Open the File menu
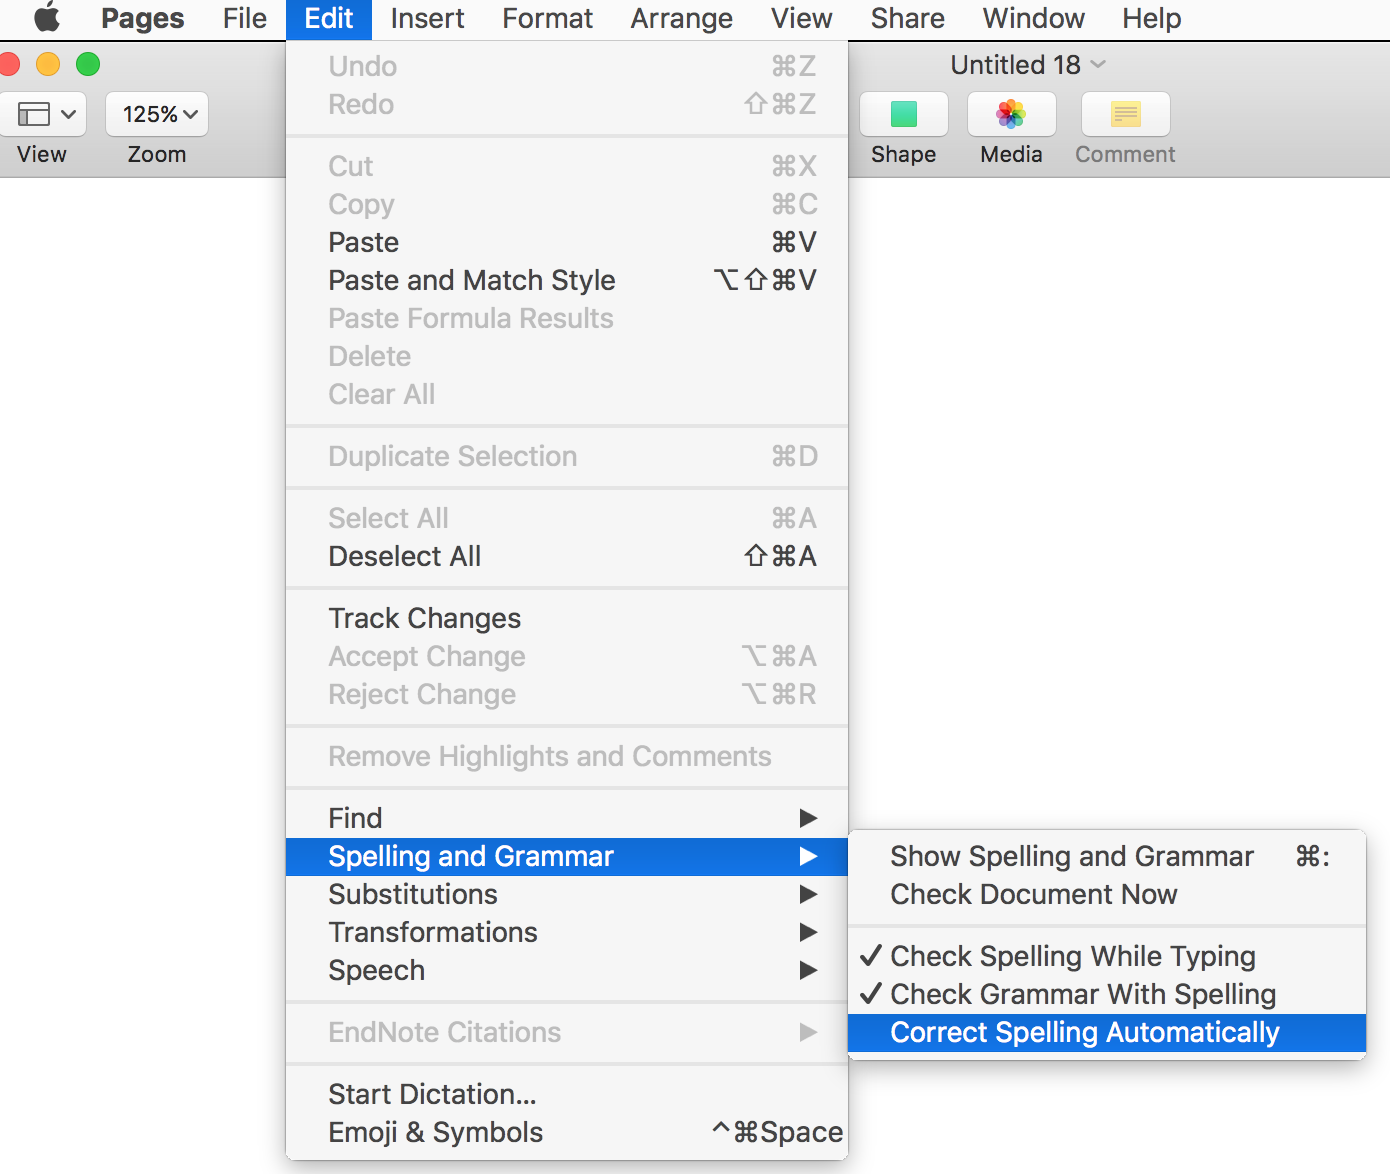Viewport: 1390px width, 1174px height. click(x=245, y=18)
